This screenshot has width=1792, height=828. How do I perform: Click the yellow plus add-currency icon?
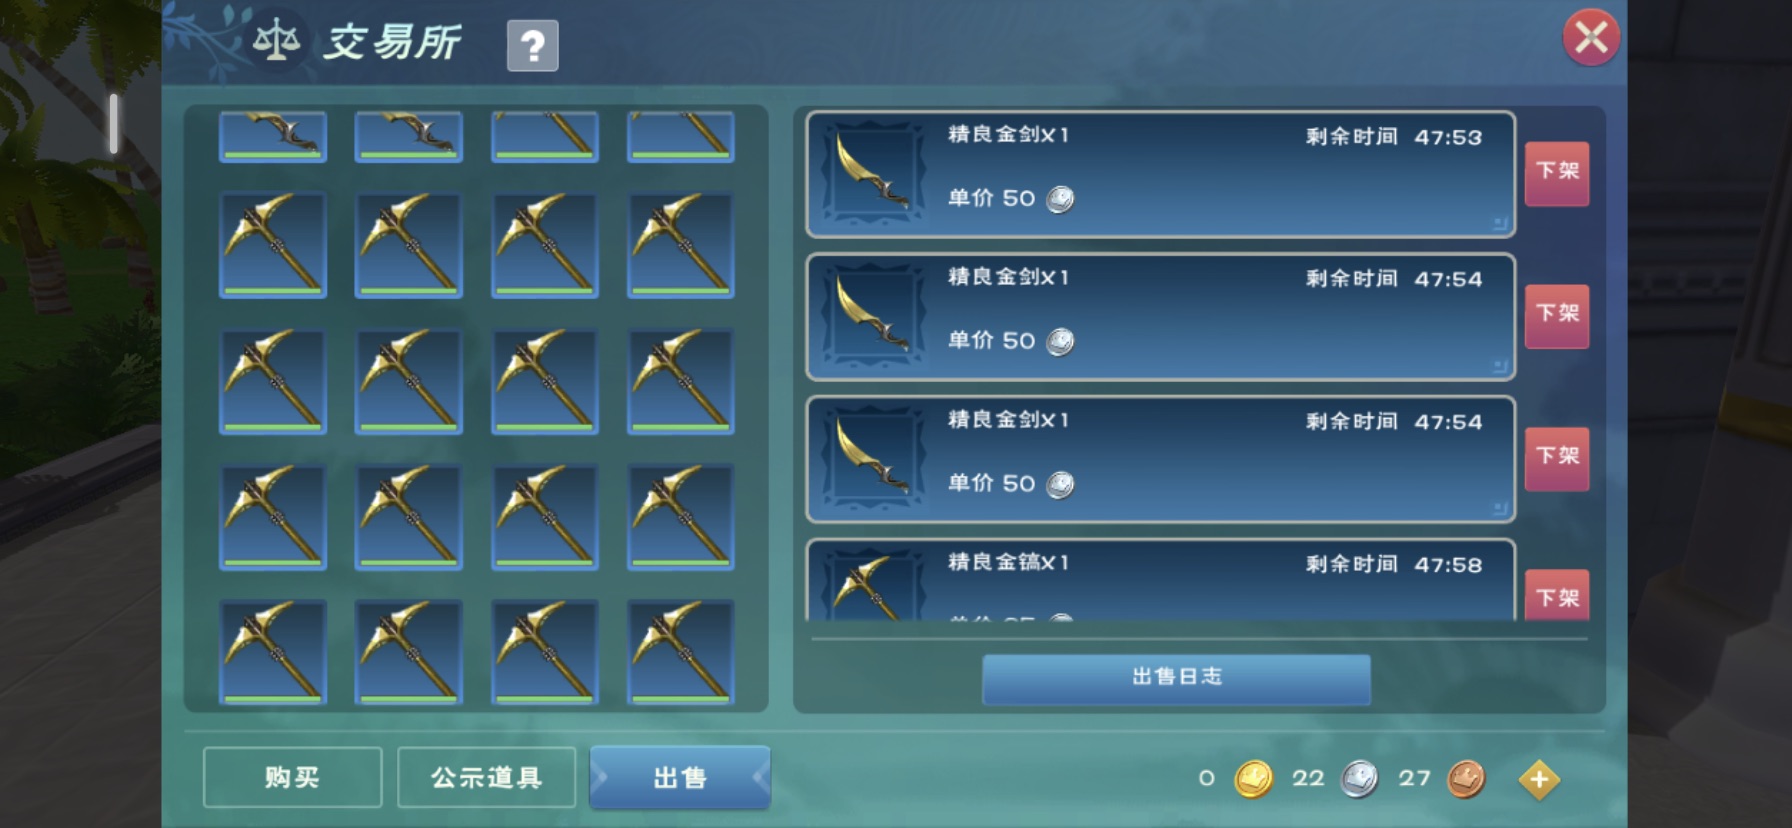point(1539,779)
